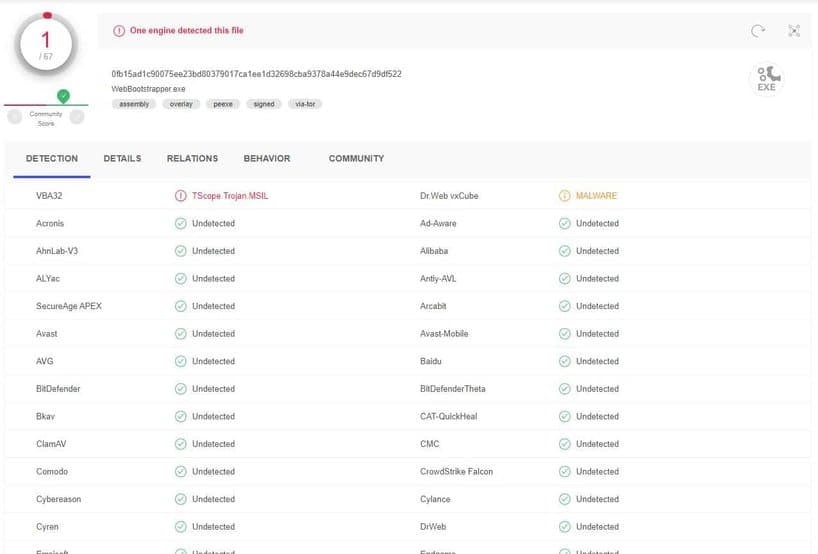818x554 pixels.
Task: Click the EXE file type icon
Action: pyautogui.click(x=766, y=79)
